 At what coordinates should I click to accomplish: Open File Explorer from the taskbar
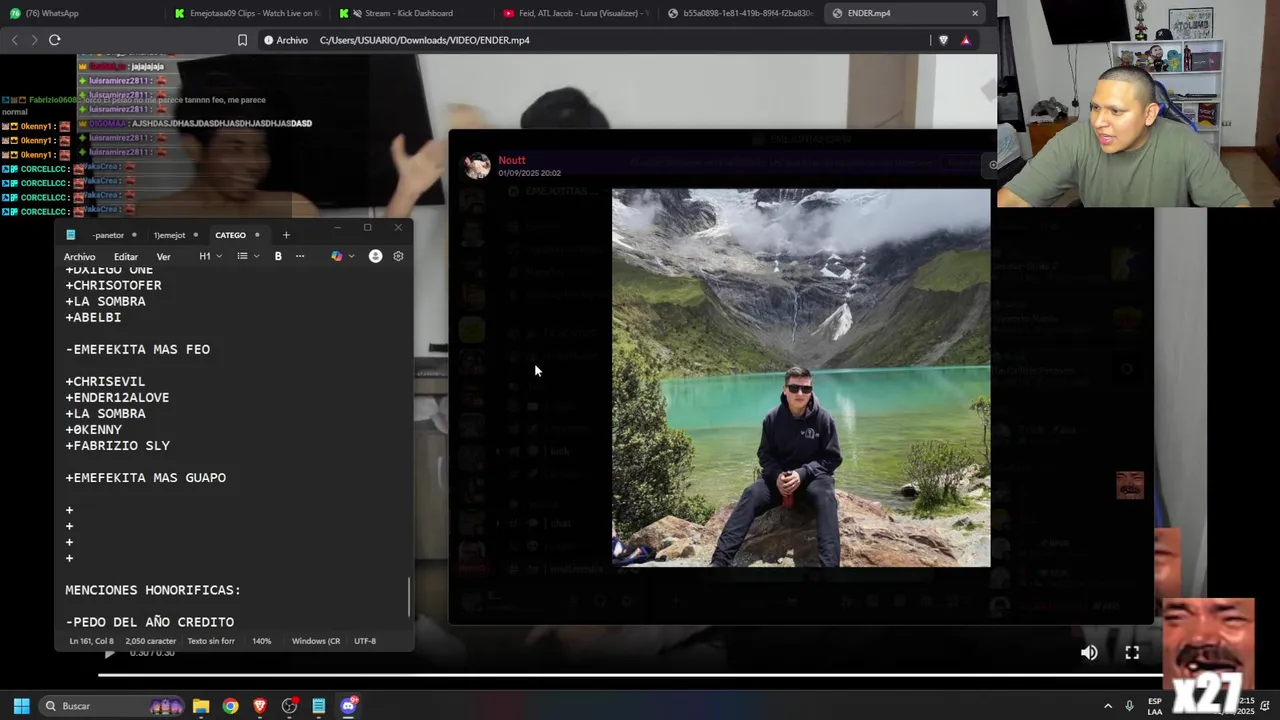pos(201,706)
